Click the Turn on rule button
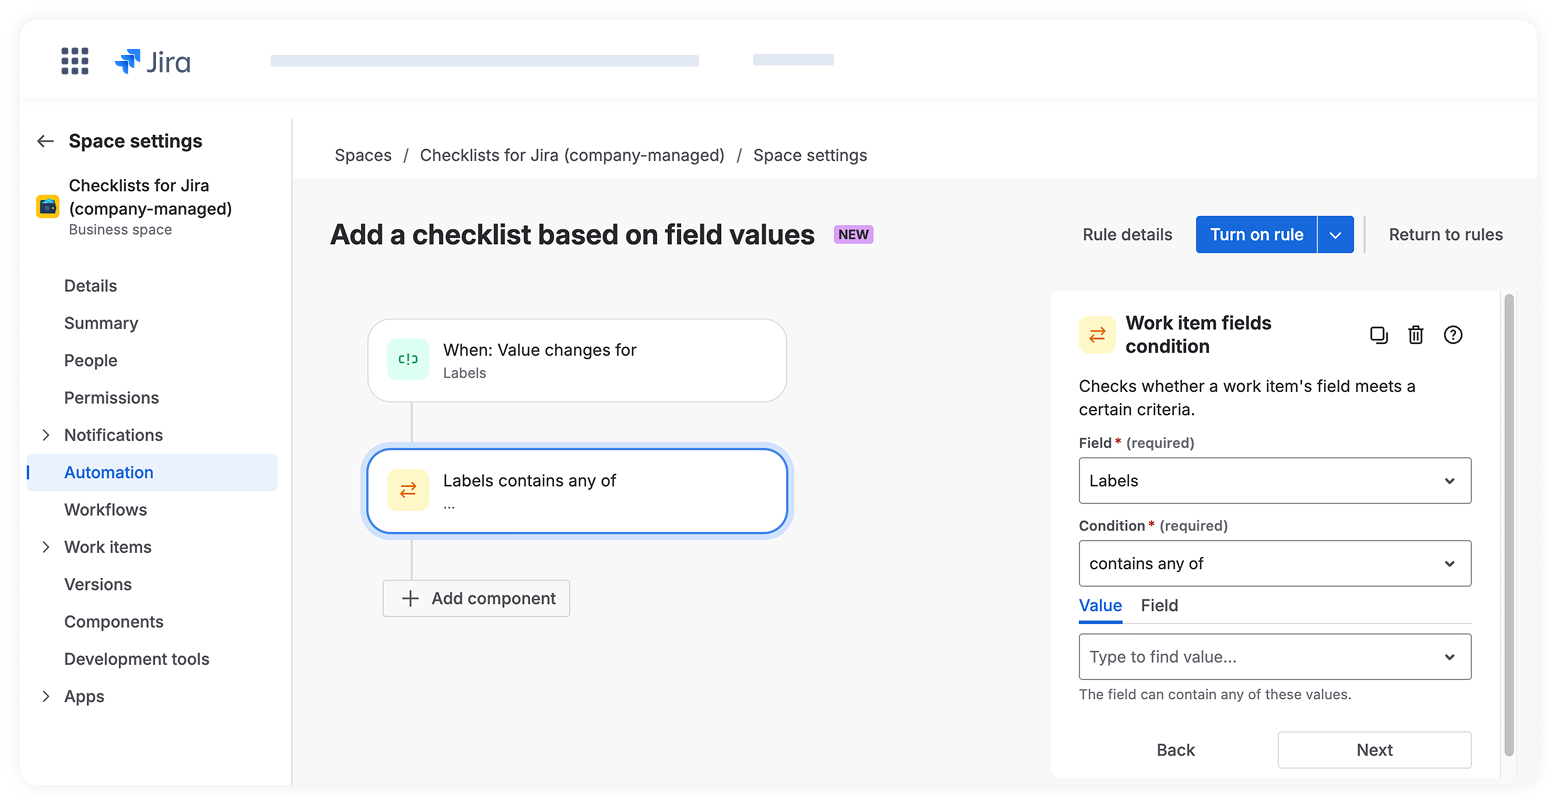 (x=1256, y=235)
